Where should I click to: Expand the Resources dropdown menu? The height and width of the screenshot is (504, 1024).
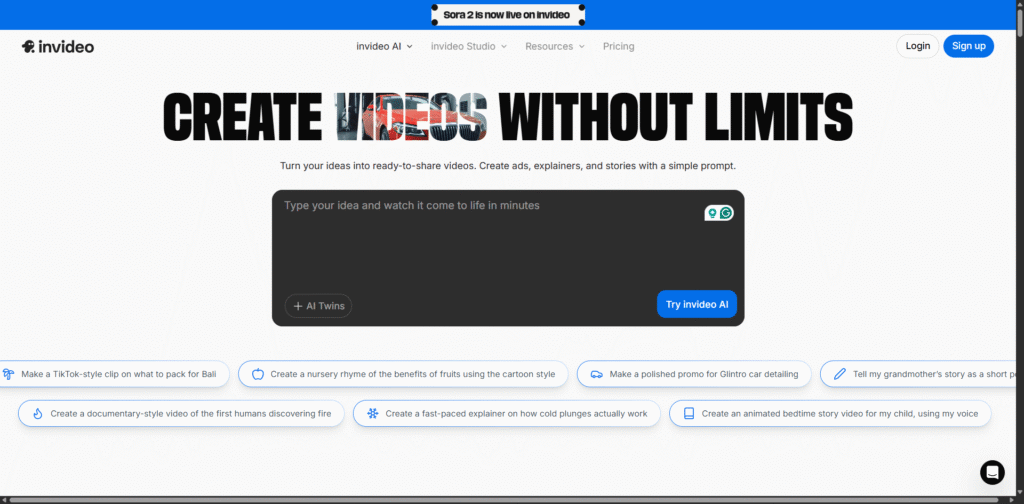555,46
